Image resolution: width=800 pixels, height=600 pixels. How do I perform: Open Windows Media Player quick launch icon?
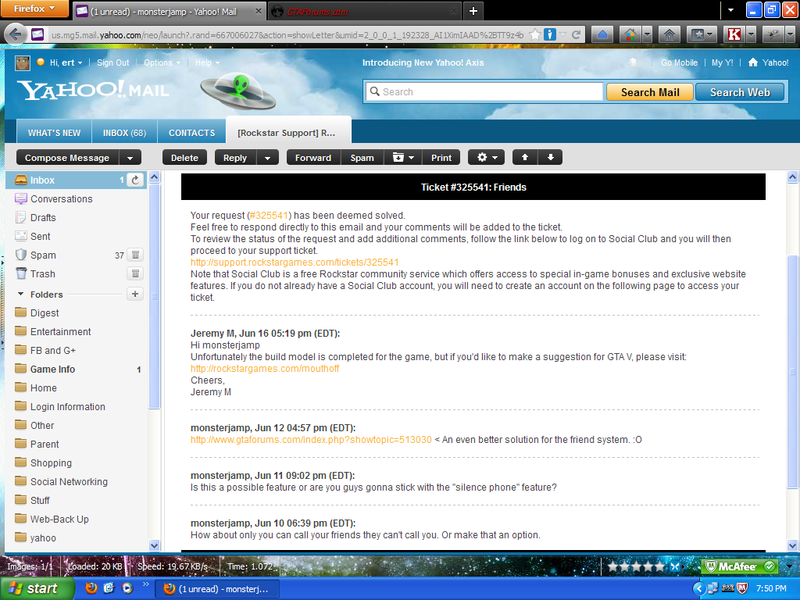coord(127,588)
